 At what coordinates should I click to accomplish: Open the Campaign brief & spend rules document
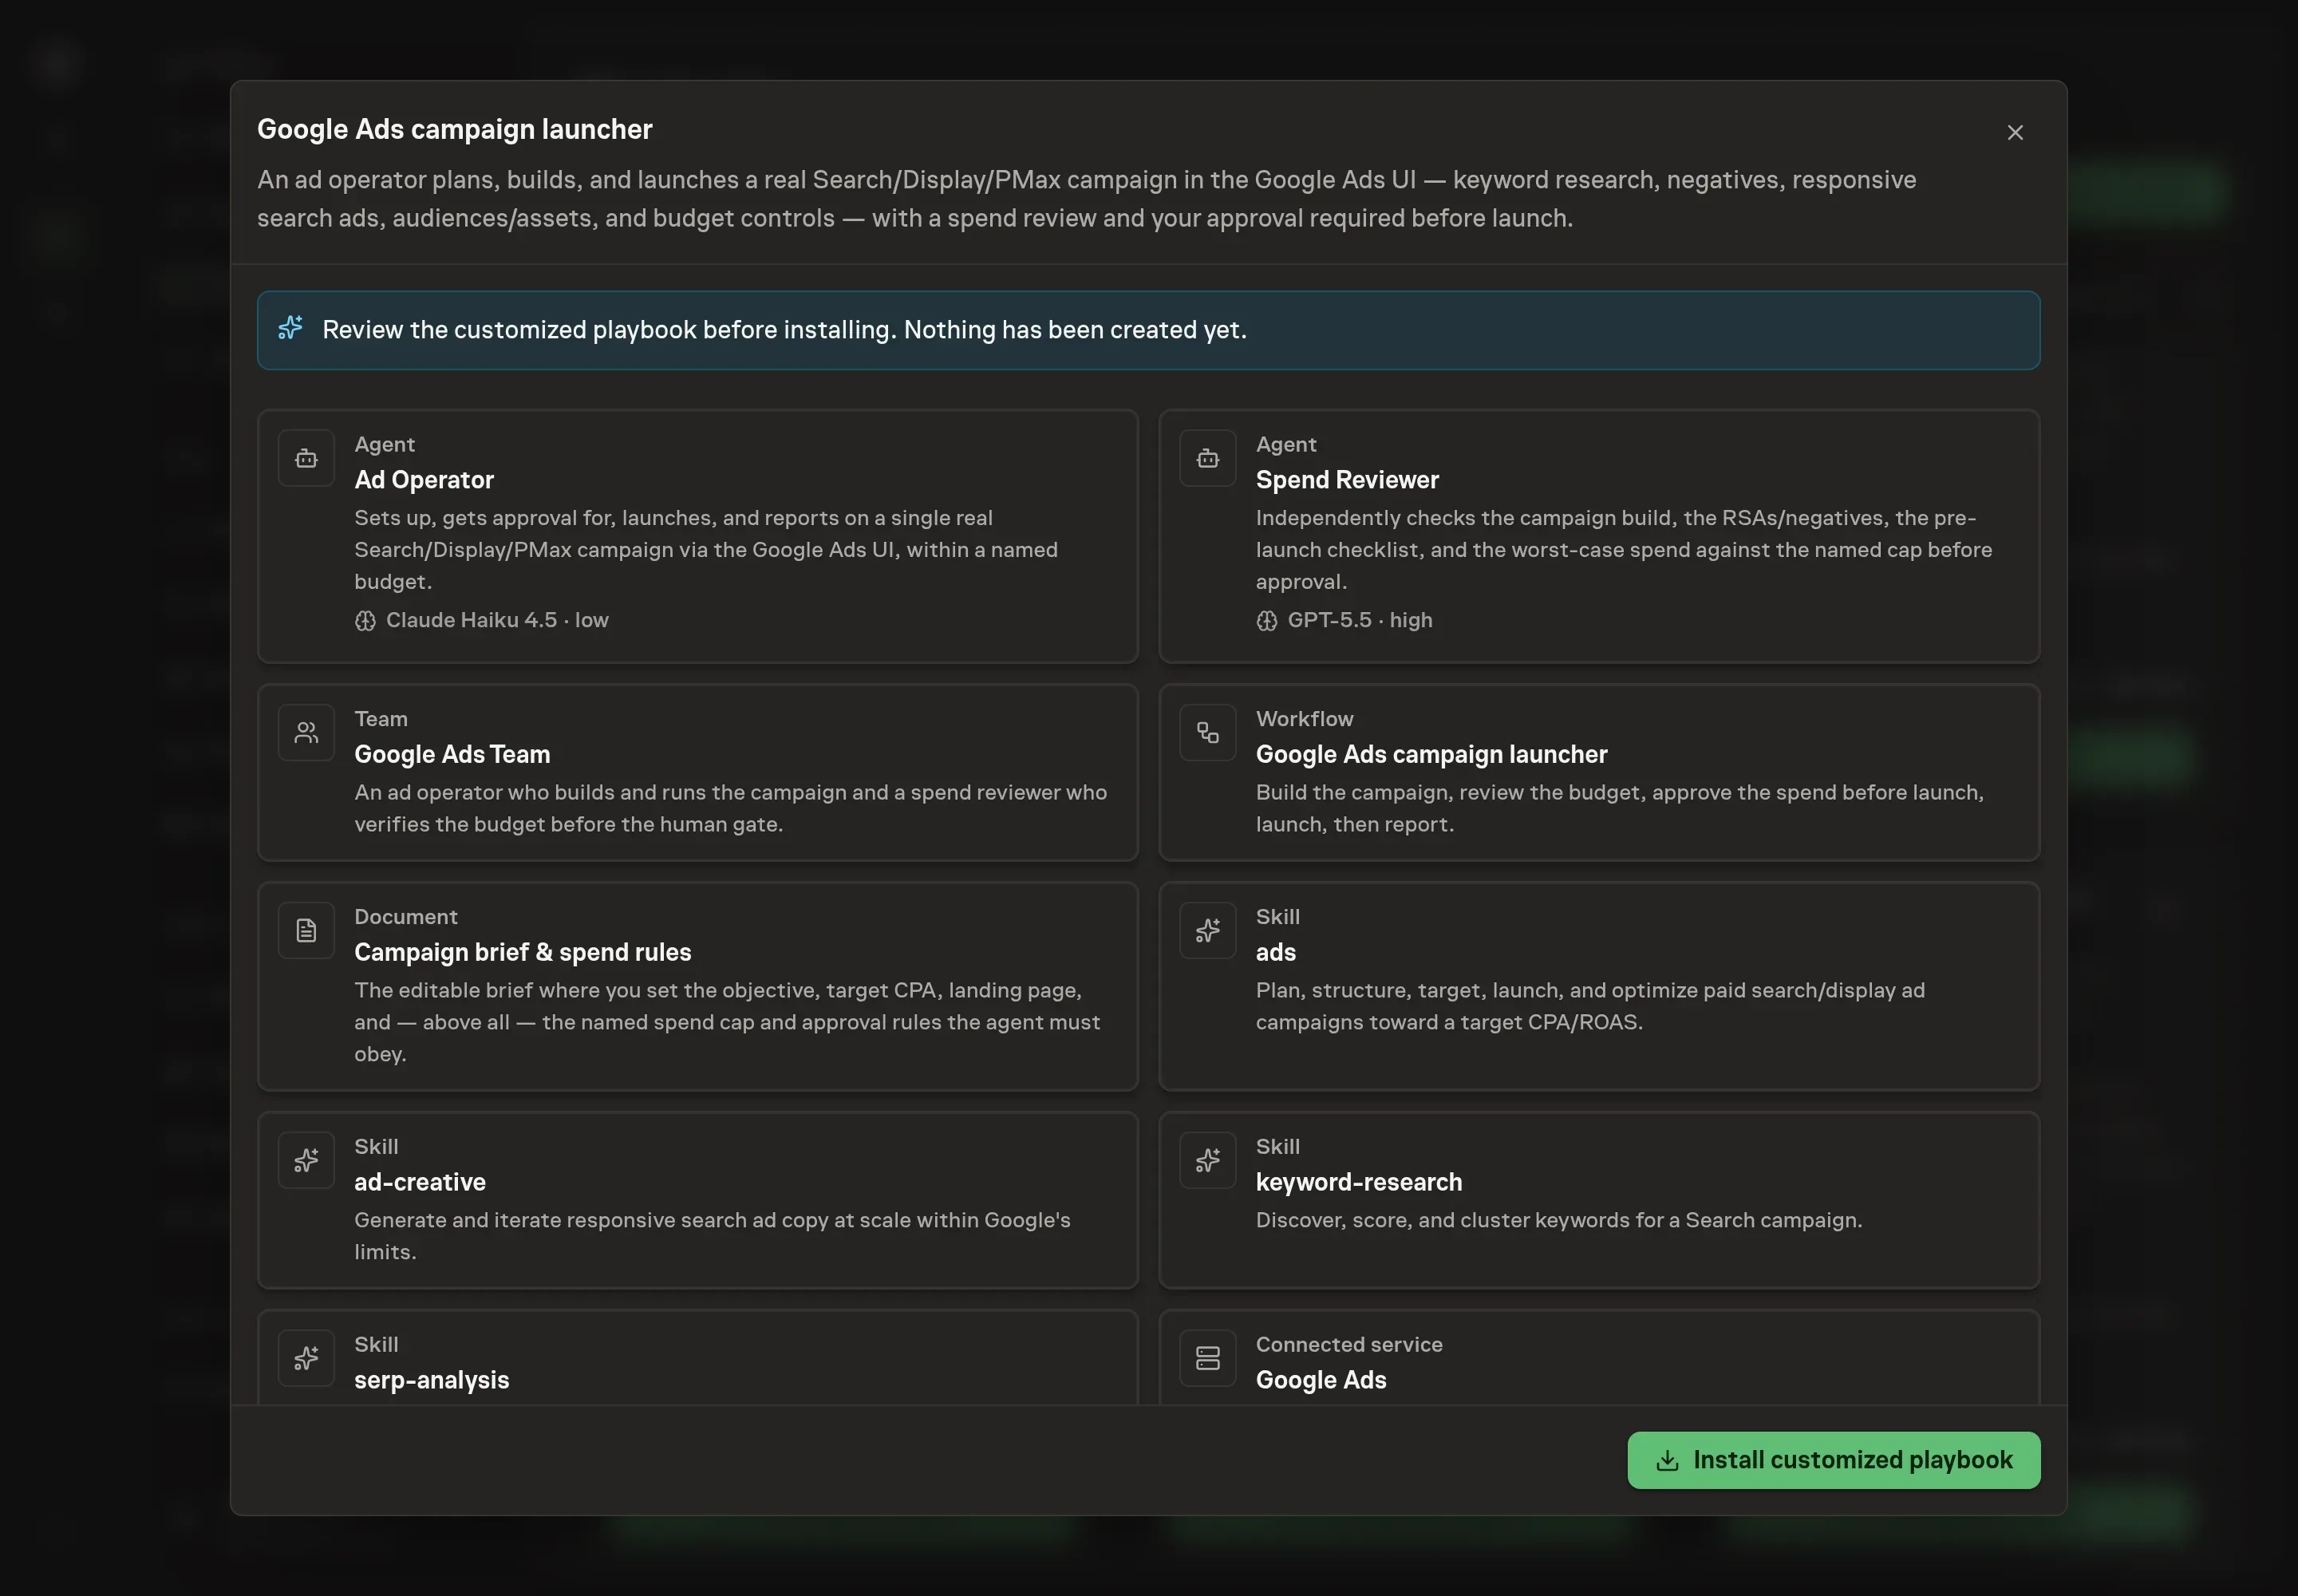click(x=698, y=987)
